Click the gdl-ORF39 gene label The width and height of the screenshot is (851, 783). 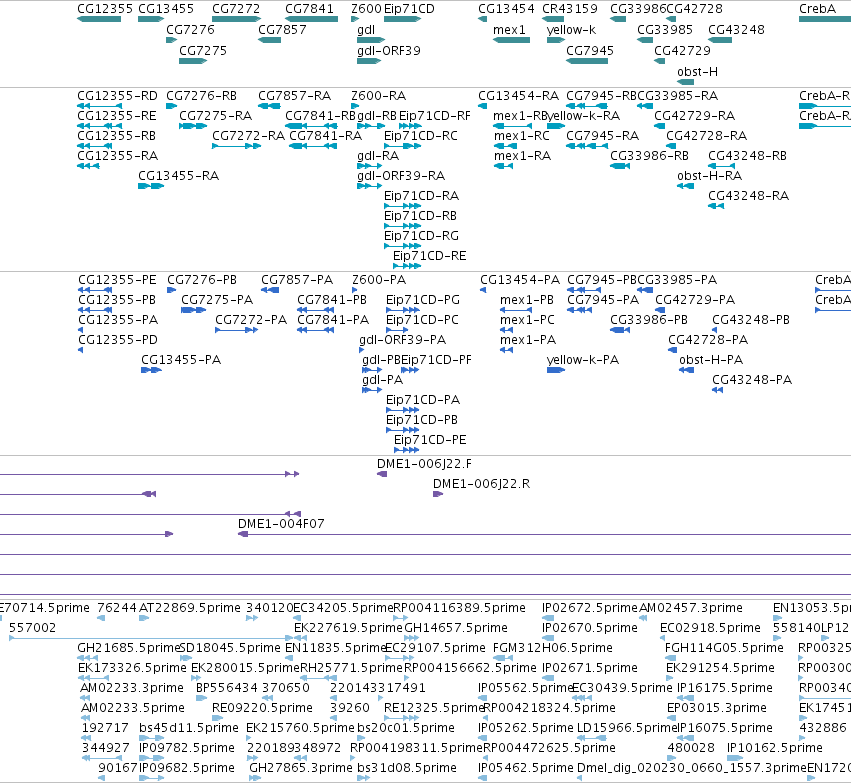click(389, 50)
